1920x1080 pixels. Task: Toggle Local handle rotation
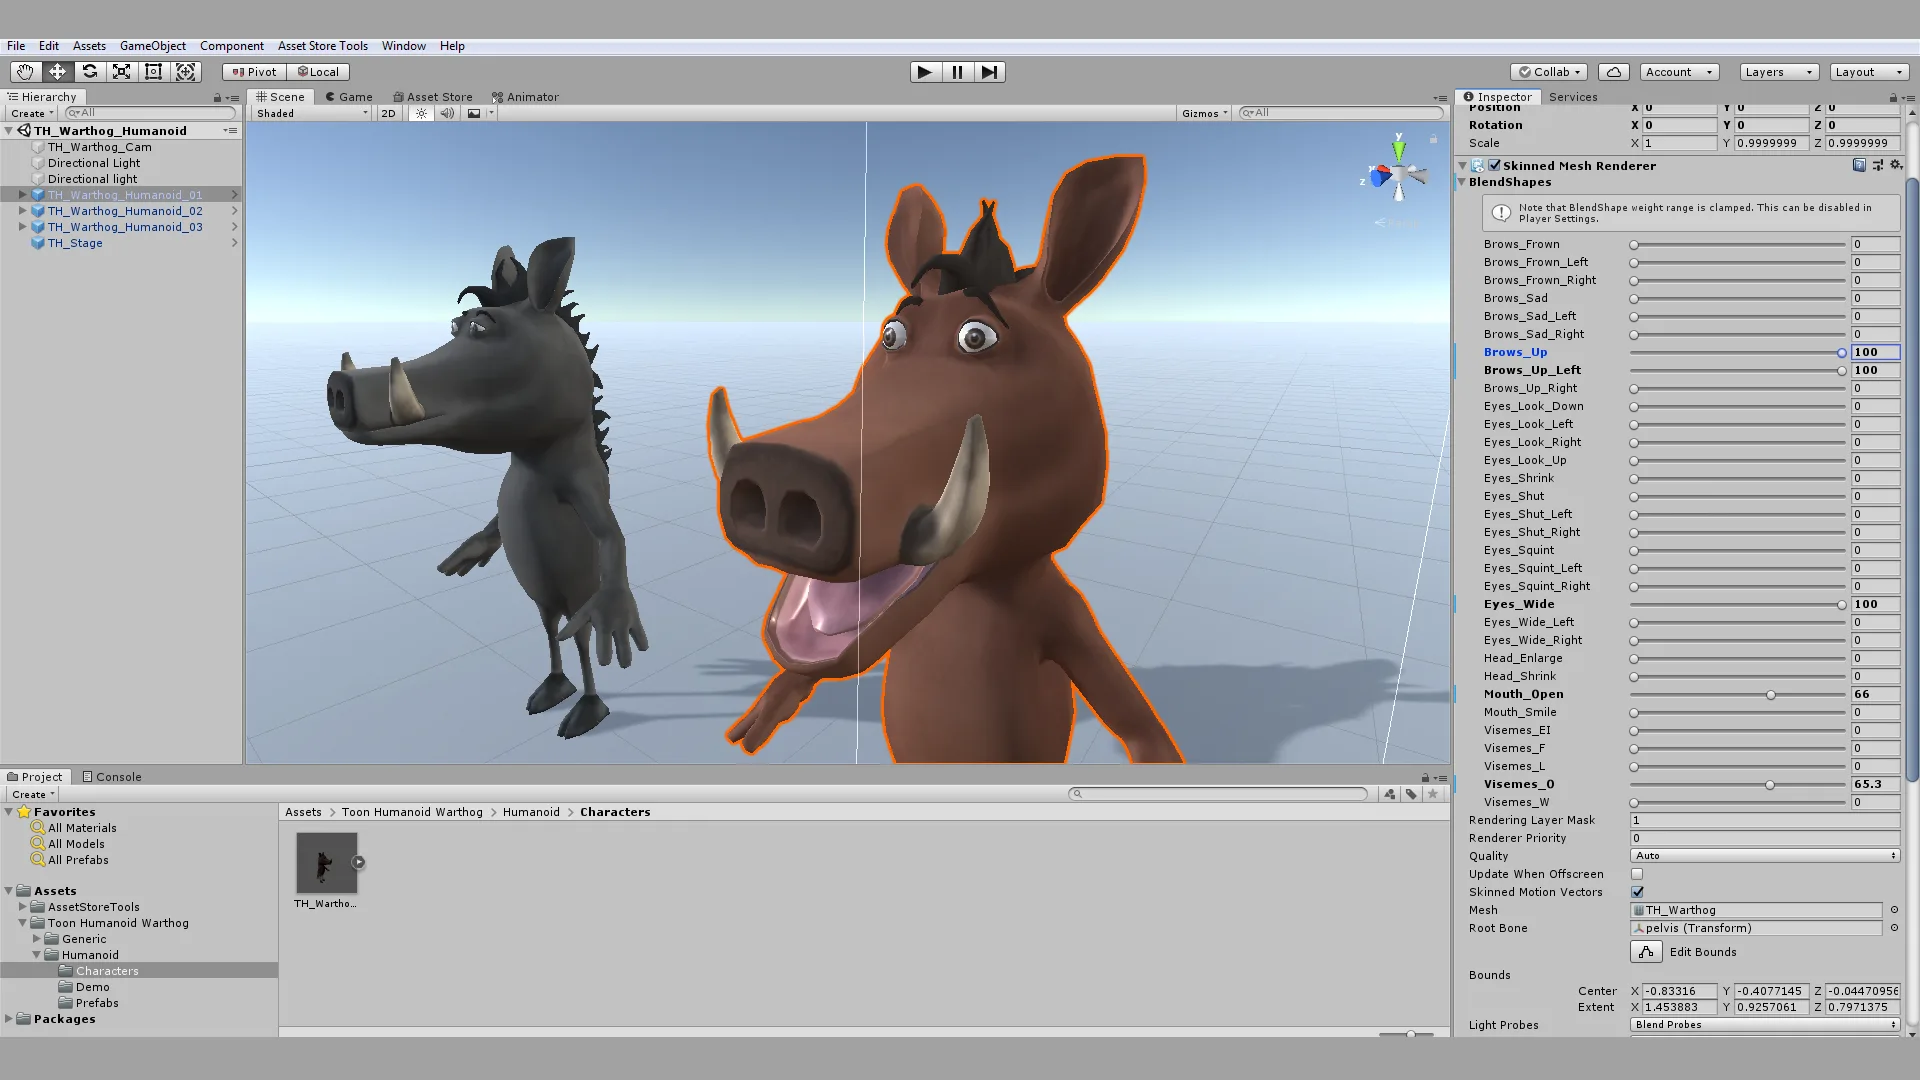[x=319, y=72]
